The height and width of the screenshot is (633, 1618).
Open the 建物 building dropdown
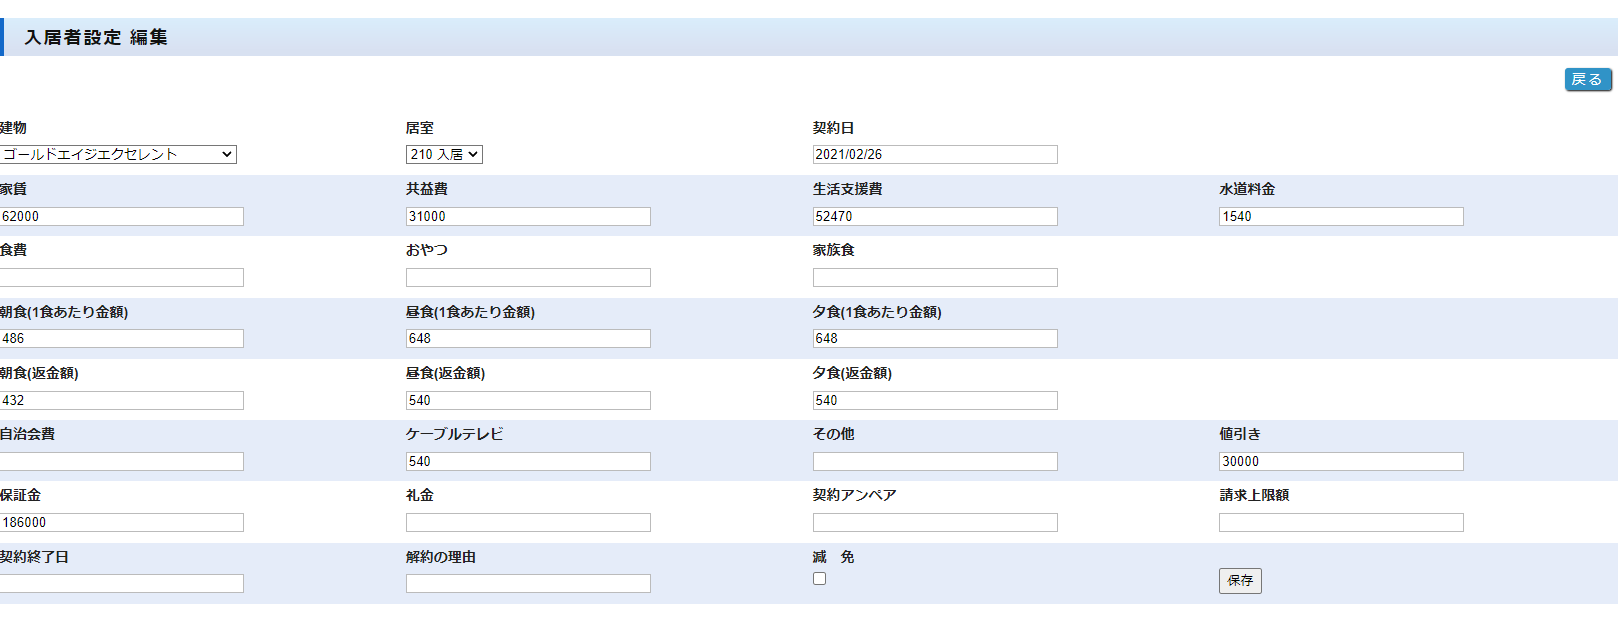pyautogui.click(x=118, y=154)
